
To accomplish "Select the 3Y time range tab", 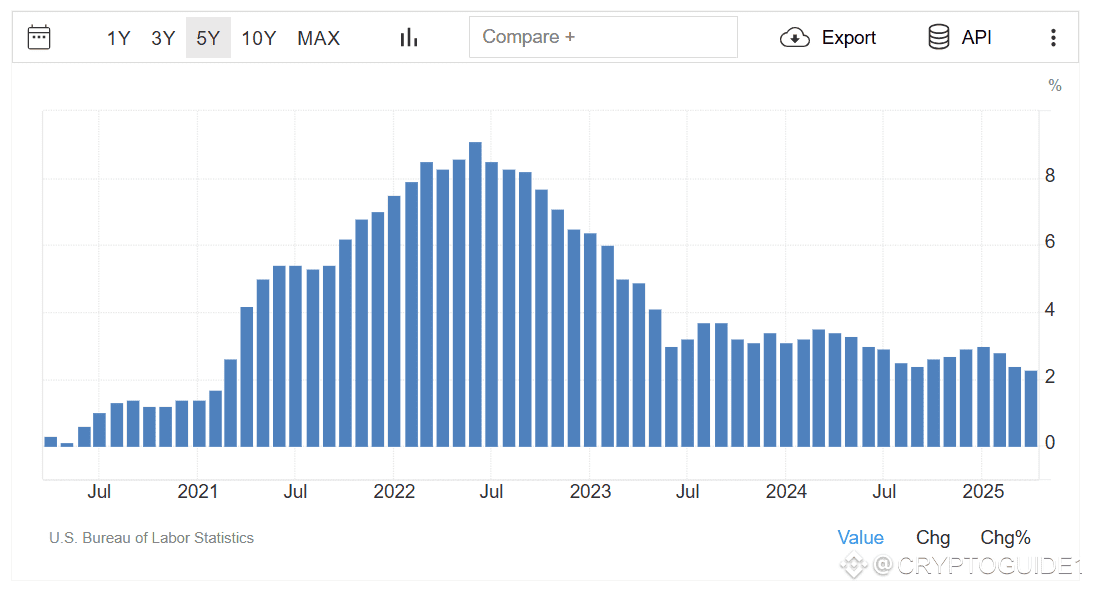I will (163, 37).
